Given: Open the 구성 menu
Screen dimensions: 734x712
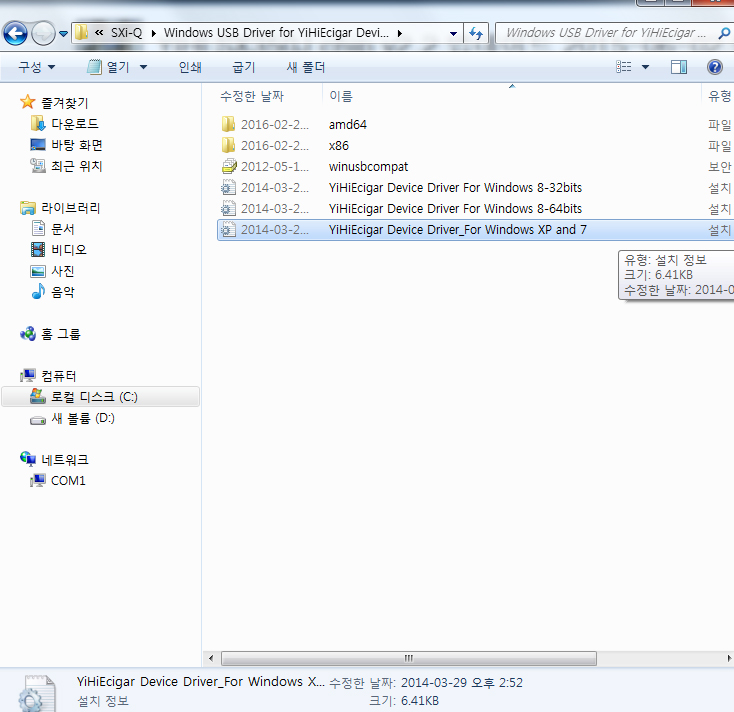Looking at the screenshot, I should tap(37, 67).
